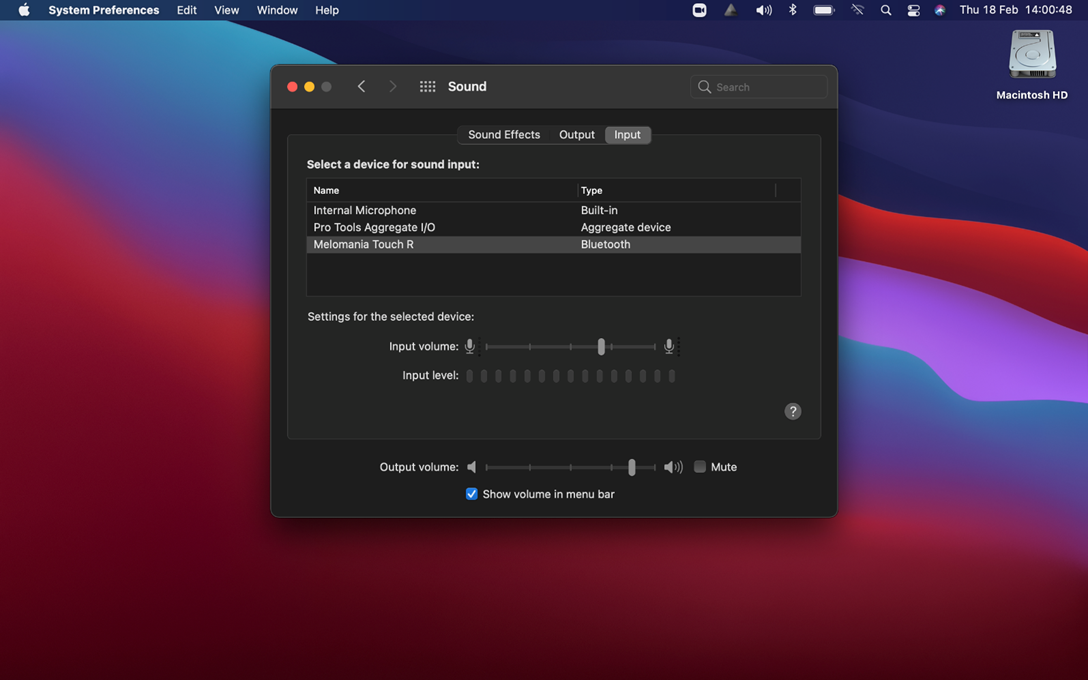Select Internal Microphone input device
This screenshot has width=1088, height=680.
(x=365, y=210)
